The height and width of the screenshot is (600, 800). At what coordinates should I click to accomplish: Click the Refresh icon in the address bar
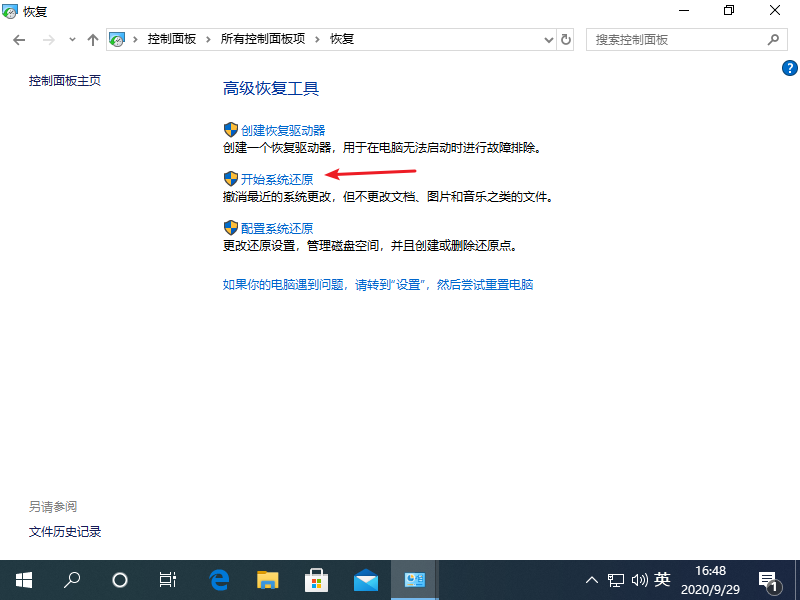pos(566,39)
